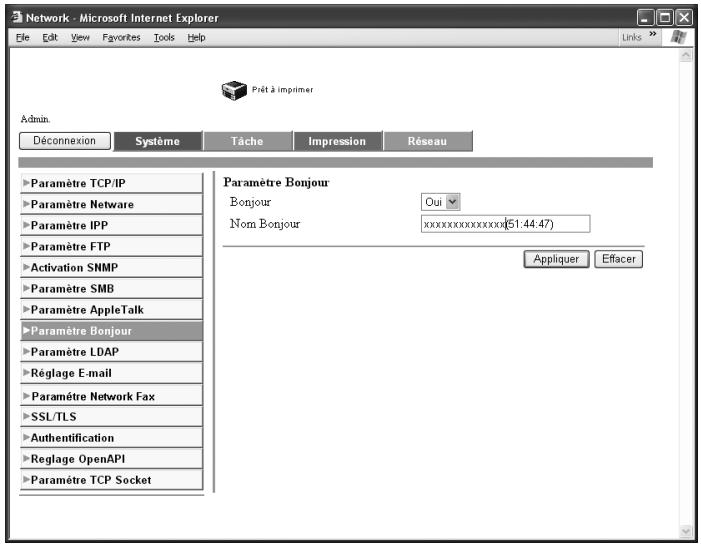Open the Tools menu
Image resolution: width=701 pixels, height=545 pixels.
click(164, 38)
